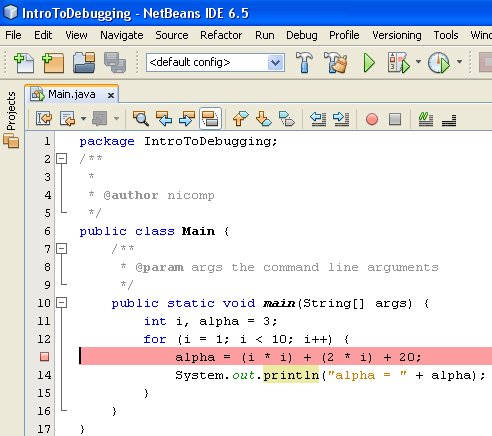The height and width of the screenshot is (436, 492).
Task: Open the Refactor menu
Action: (x=221, y=35)
